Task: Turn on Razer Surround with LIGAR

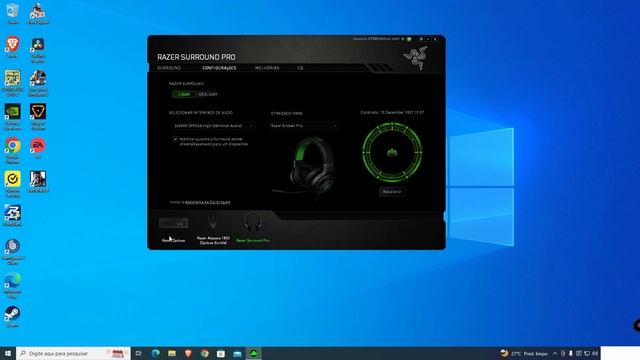Action: coord(184,94)
